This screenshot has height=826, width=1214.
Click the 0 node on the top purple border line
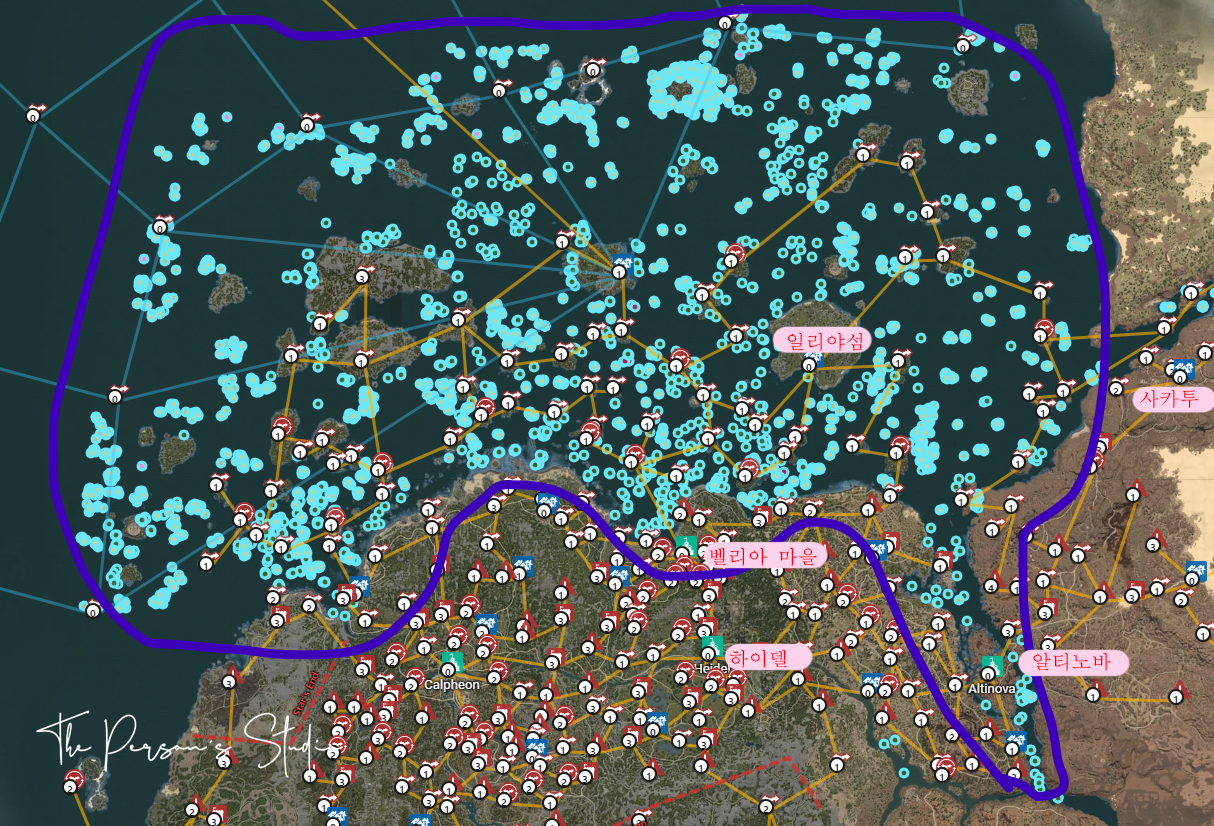tap(725, 22)
